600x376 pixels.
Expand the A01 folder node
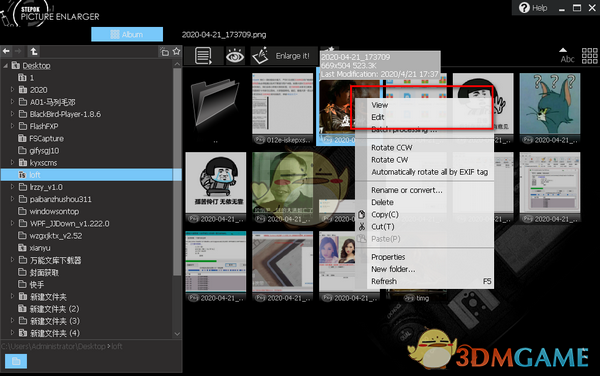point(12,102)
